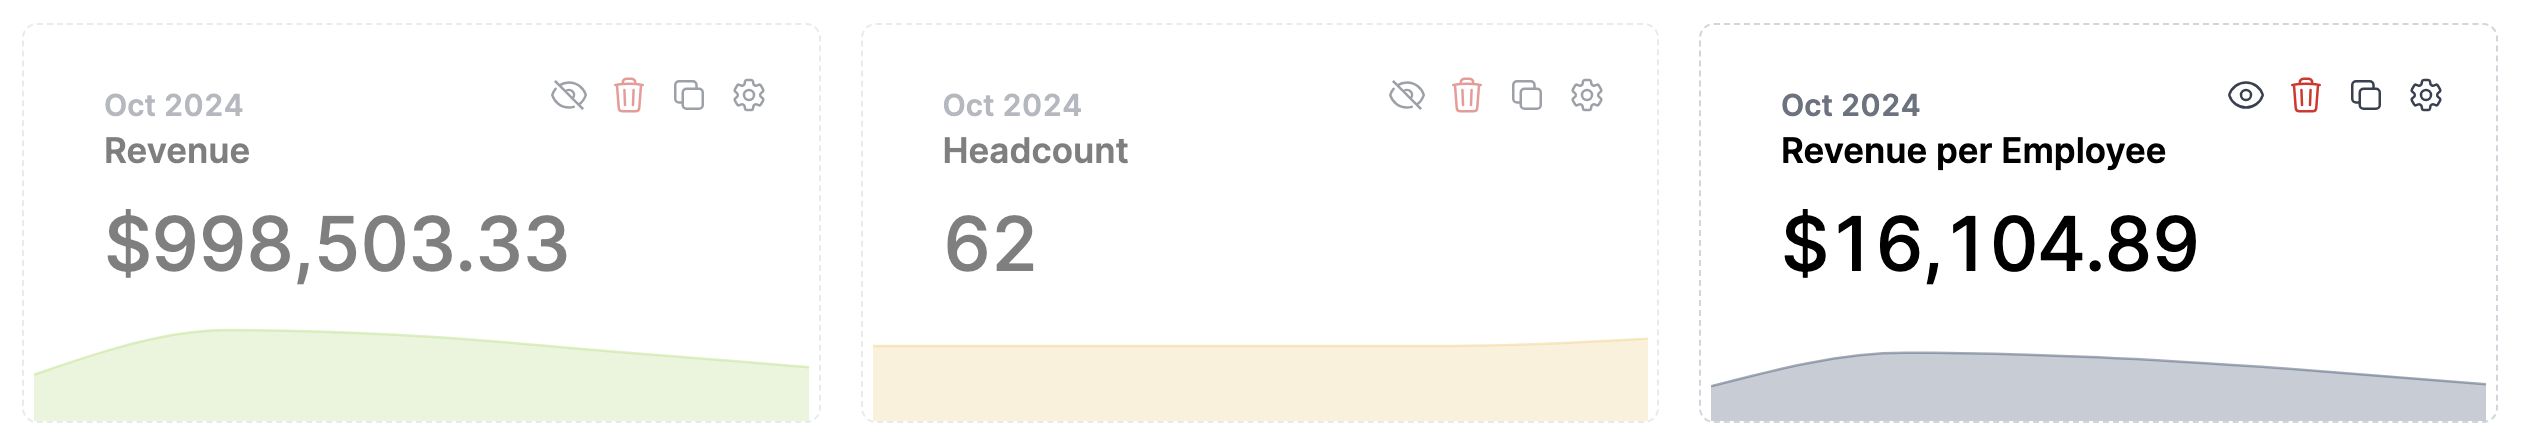Duplicate the Revenue card

[x=689, y=96]
